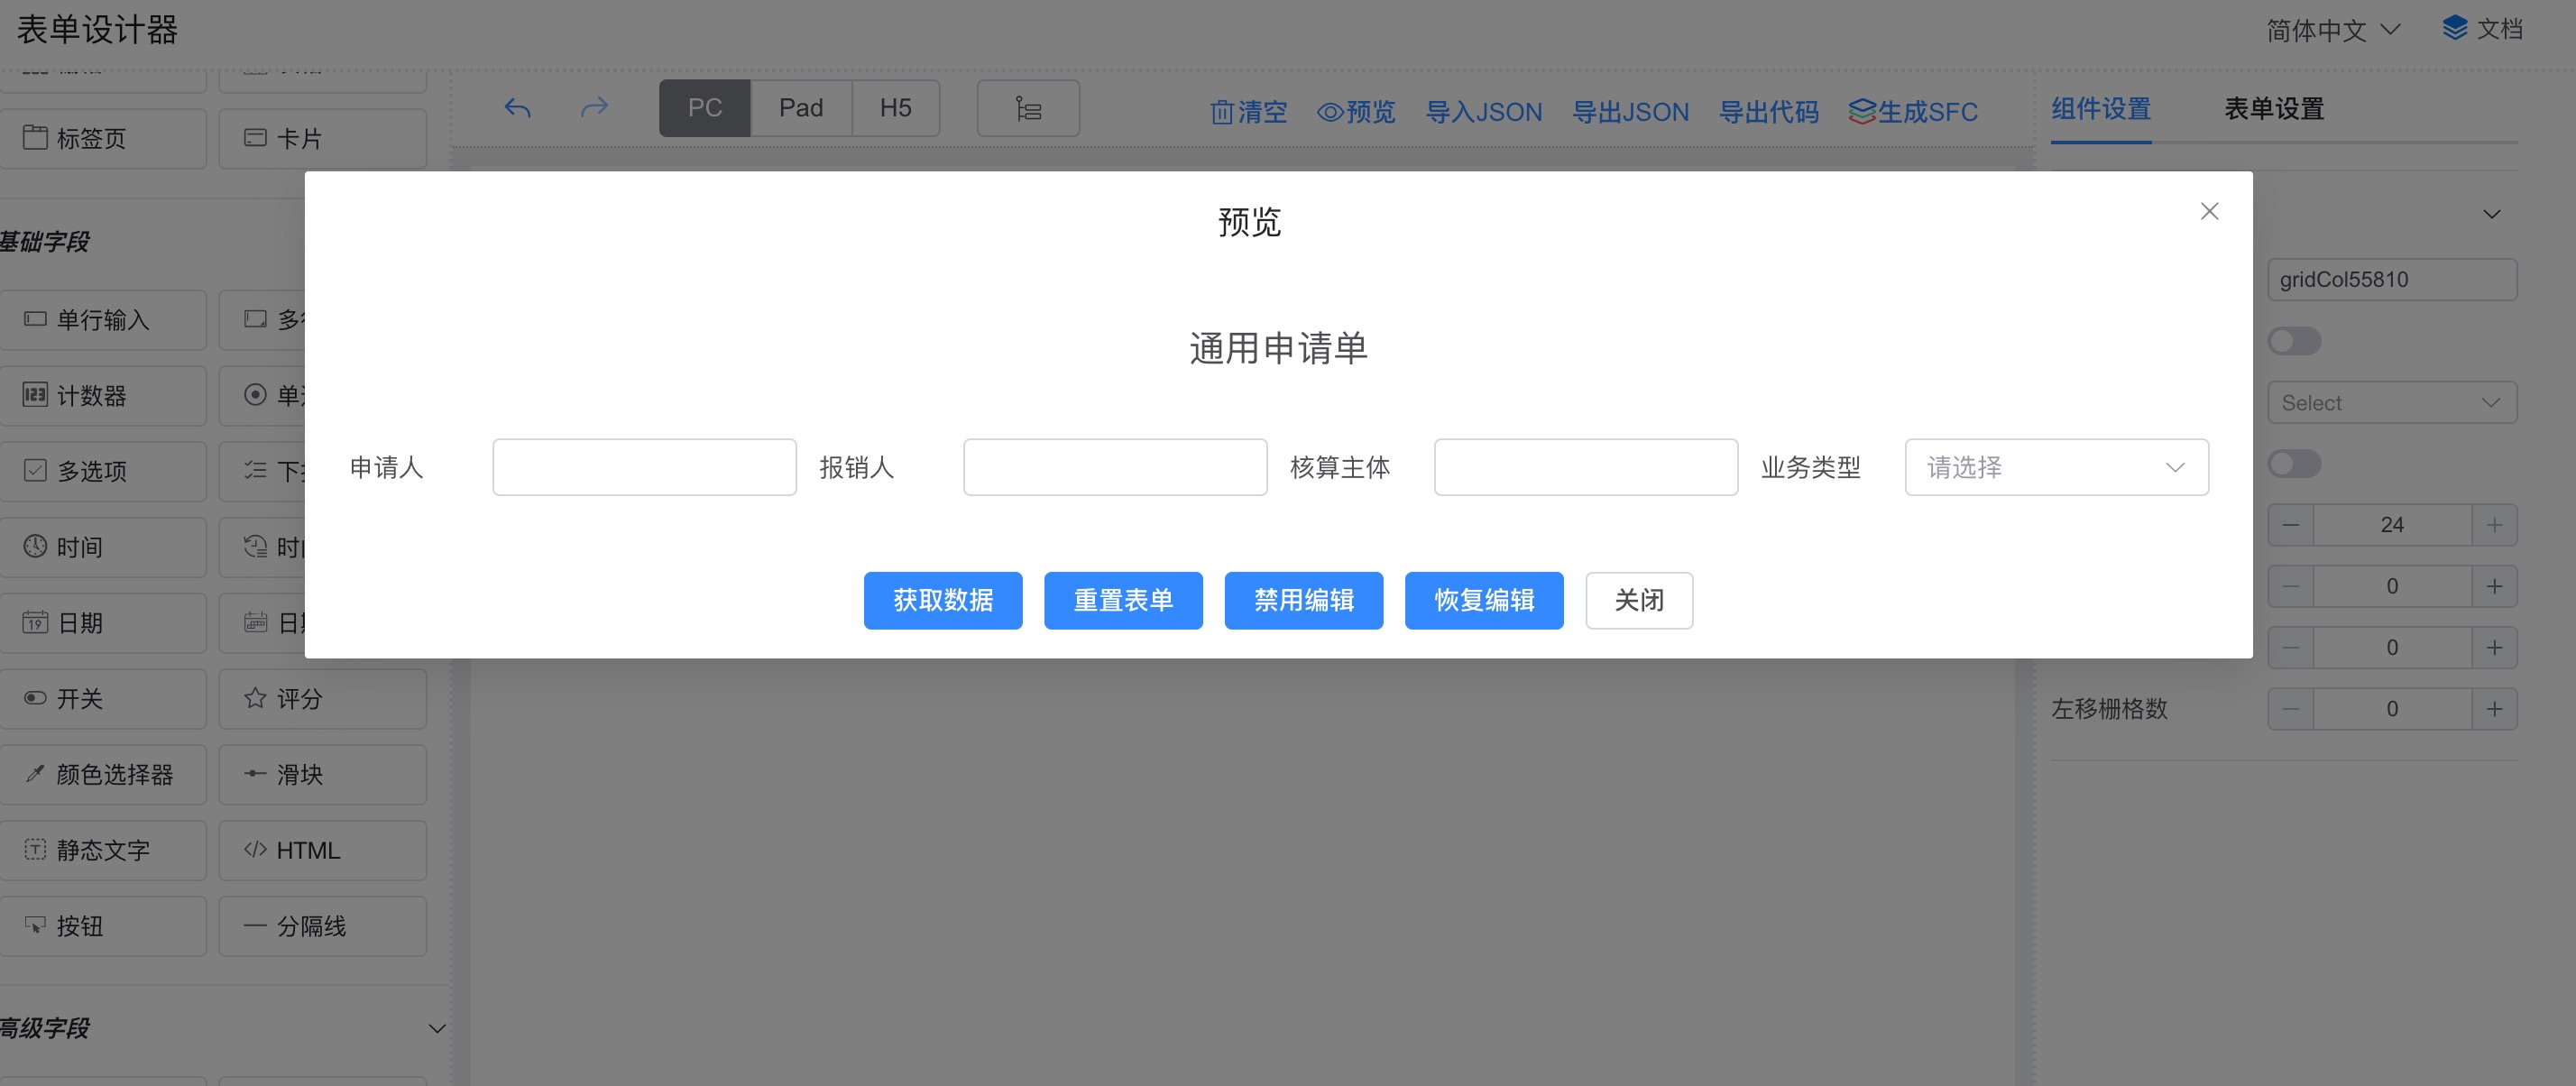Click into the 核算主体 input field
This screenshot has height=1086, width=2576.
[1586, 467]
